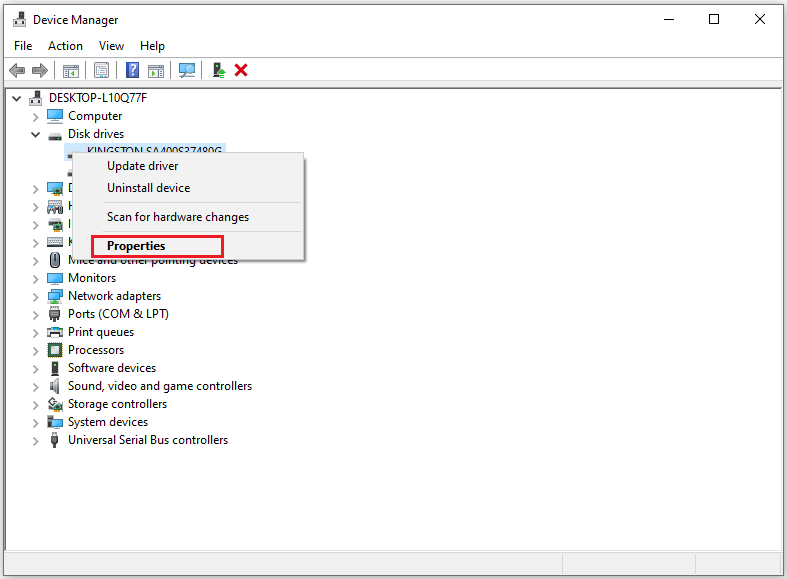Click the Sound, video and game controllers icon

click(54, 386)
